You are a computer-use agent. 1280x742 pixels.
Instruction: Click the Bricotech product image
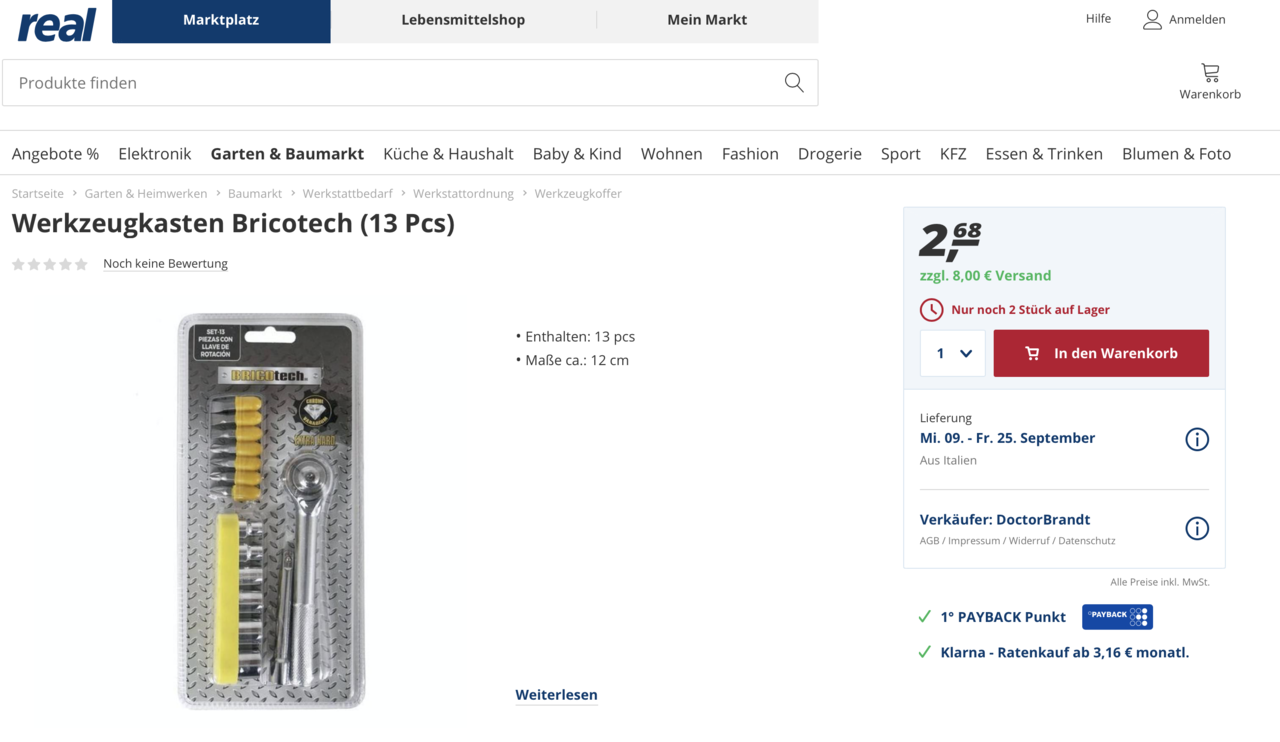(x=270, y=510)
